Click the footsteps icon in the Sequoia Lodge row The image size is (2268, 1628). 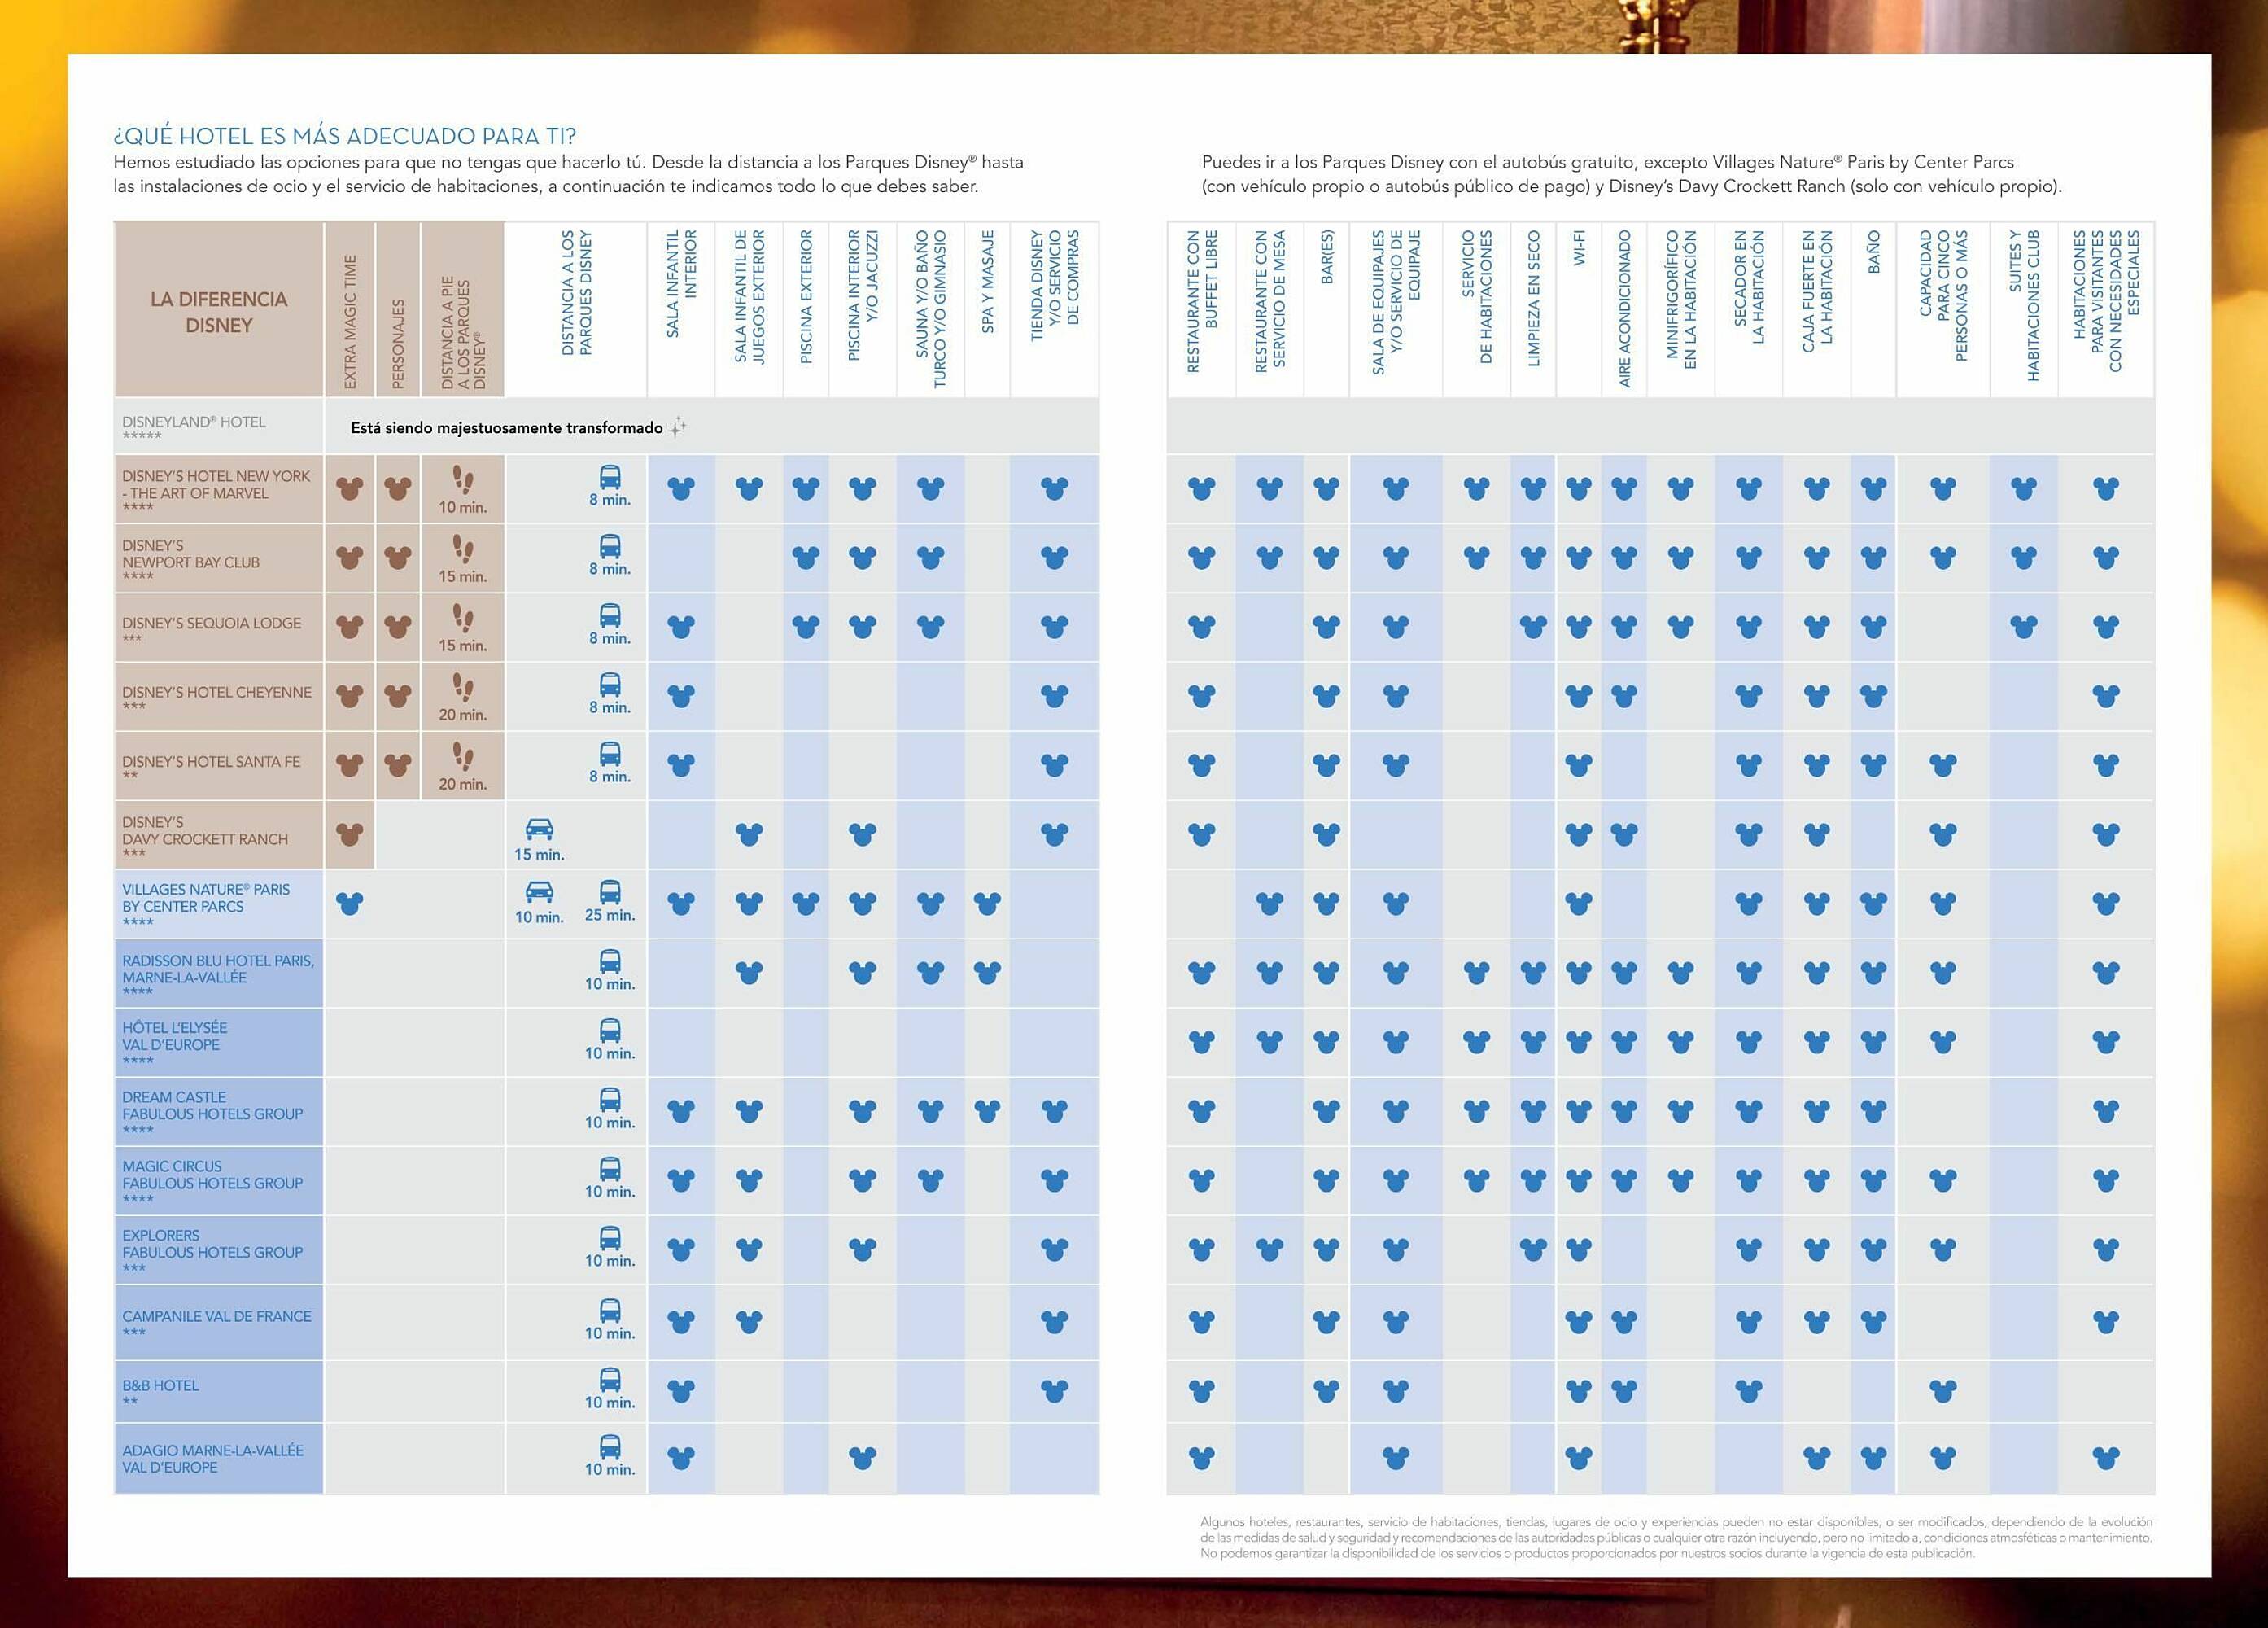point(462,618)
